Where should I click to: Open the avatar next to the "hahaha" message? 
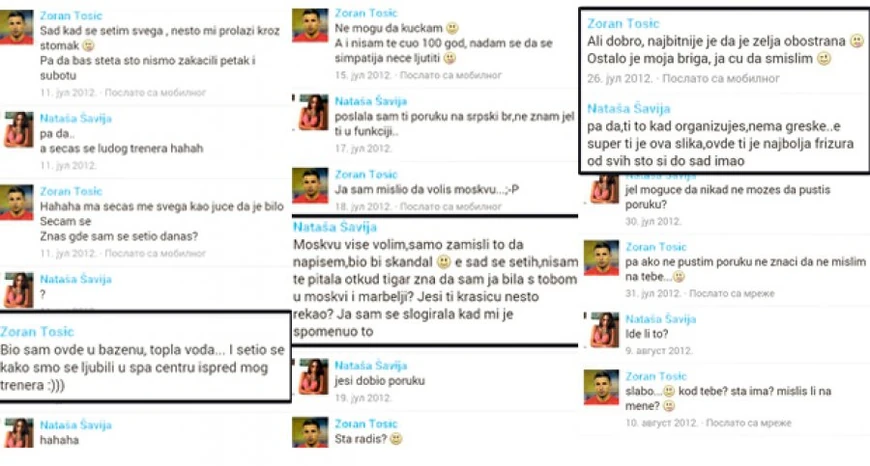pos(19,433)
